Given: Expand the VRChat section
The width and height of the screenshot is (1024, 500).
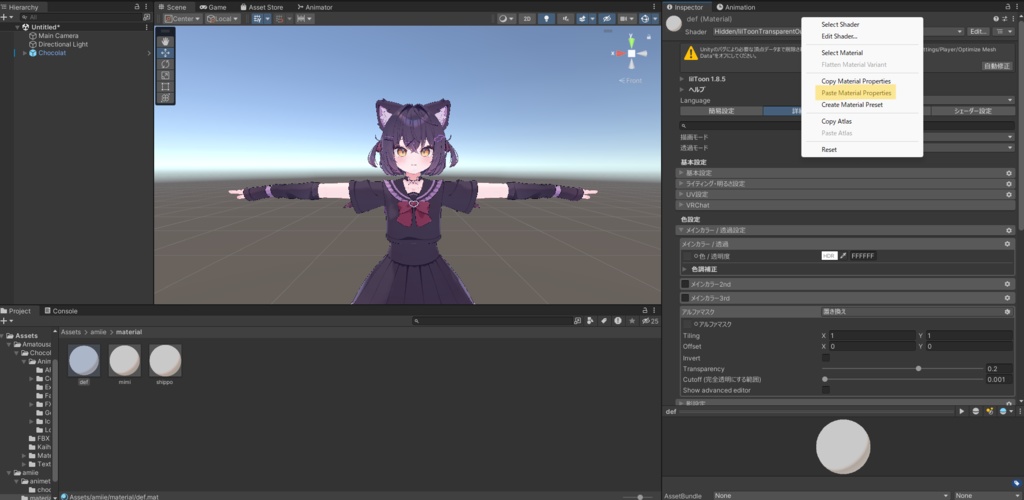Looking at the screenshot, I should pos(846,205).
